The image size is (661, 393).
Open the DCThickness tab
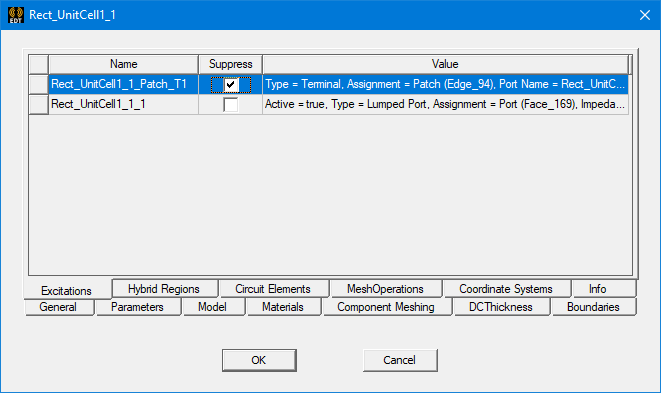(x=501, y=307)
